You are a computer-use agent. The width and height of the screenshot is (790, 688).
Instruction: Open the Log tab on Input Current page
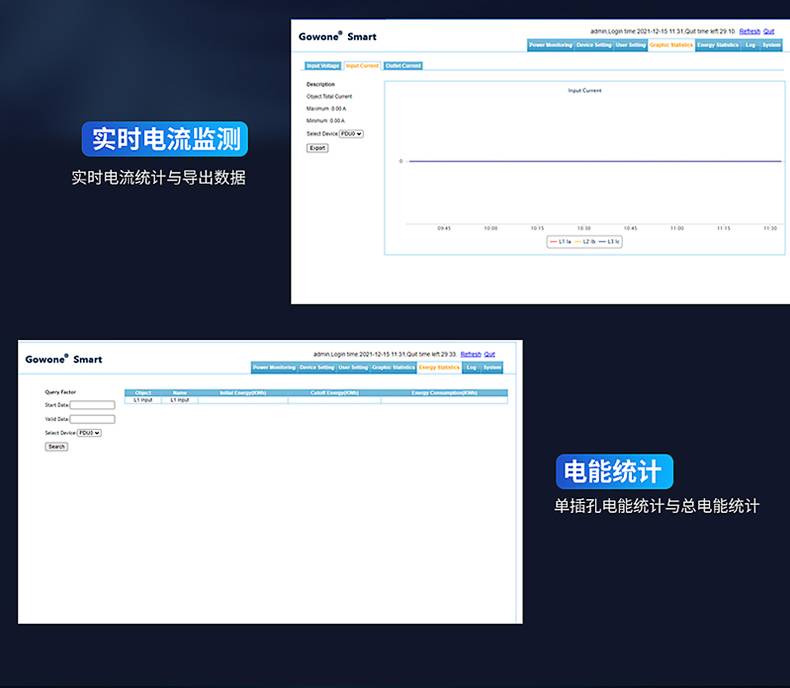pos(750,45)
